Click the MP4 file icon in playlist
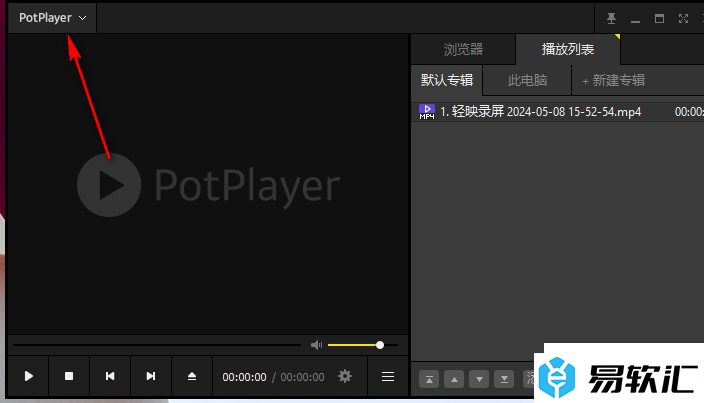The image size is (704, 403). pyautogui.click(x=427, y=112)
